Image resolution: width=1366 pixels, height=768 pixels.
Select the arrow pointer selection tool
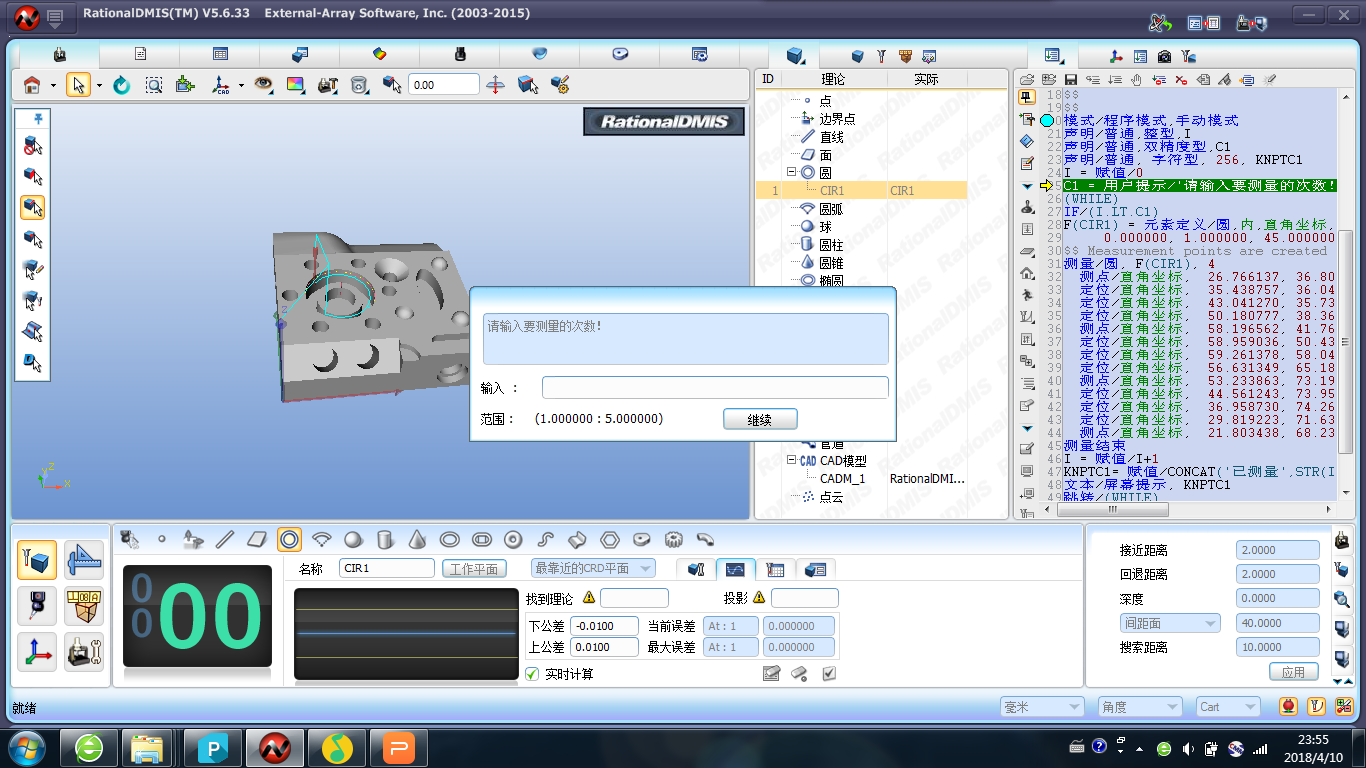[x=78, y=85]
